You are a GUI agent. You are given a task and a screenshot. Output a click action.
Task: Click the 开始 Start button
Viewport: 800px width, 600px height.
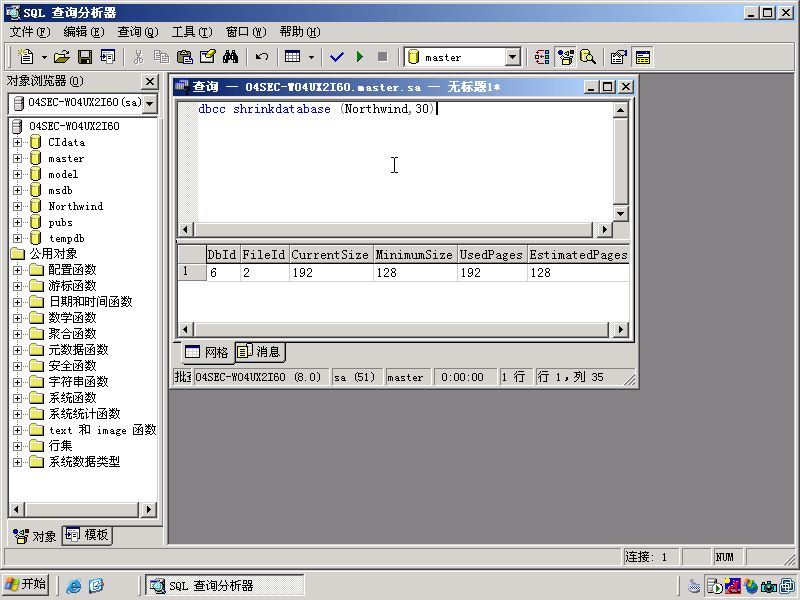pos(26,584)
